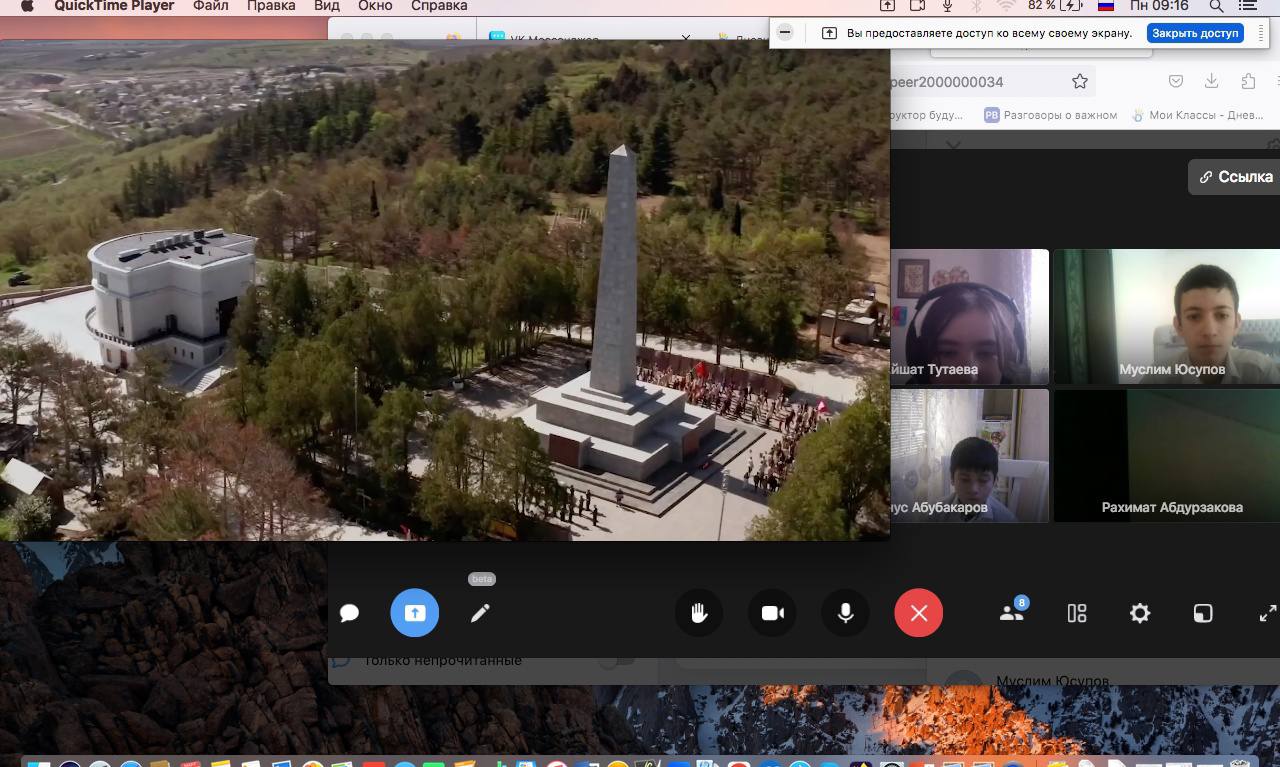
Task: Stop screen sharing with blue share button
Action: [x=414, y=613]
